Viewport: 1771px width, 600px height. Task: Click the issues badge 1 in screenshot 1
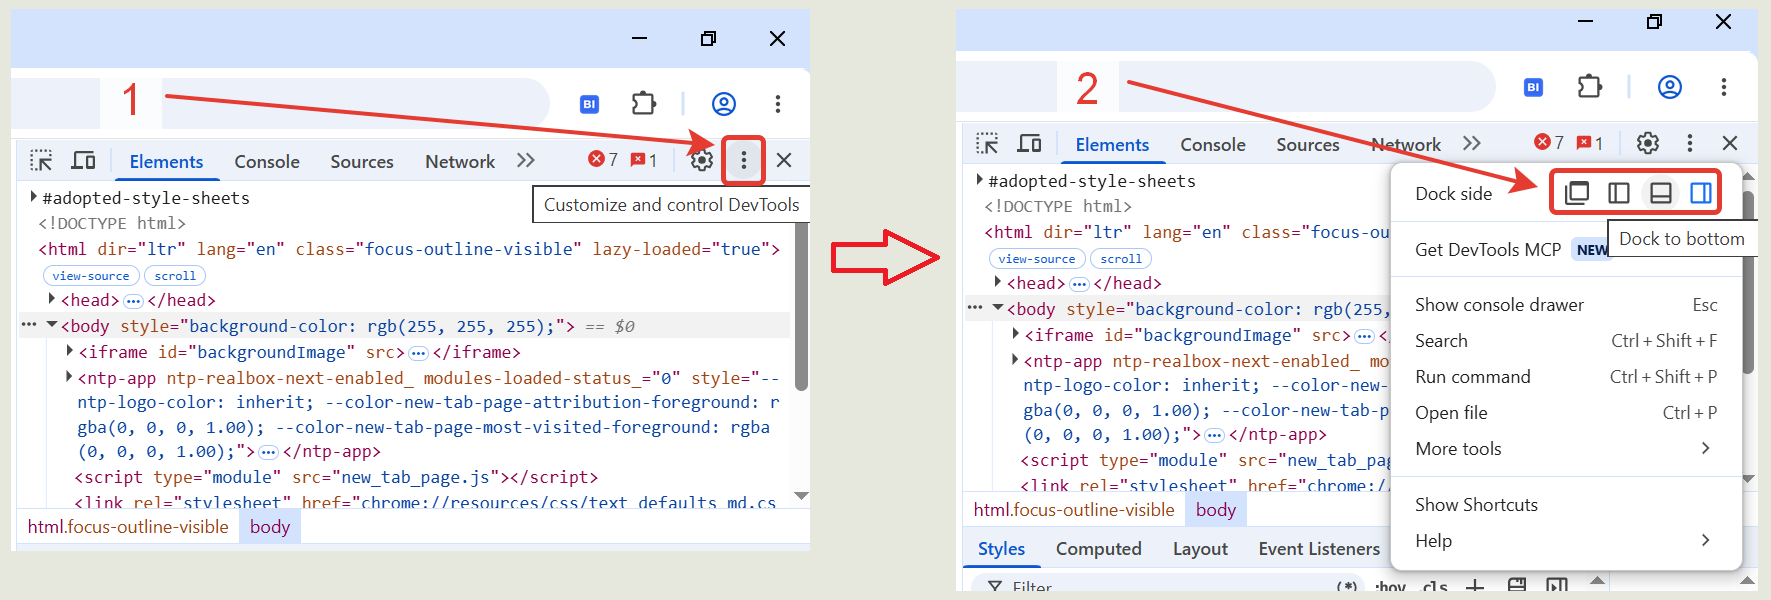pyautogui.click(x=644, y=160)
